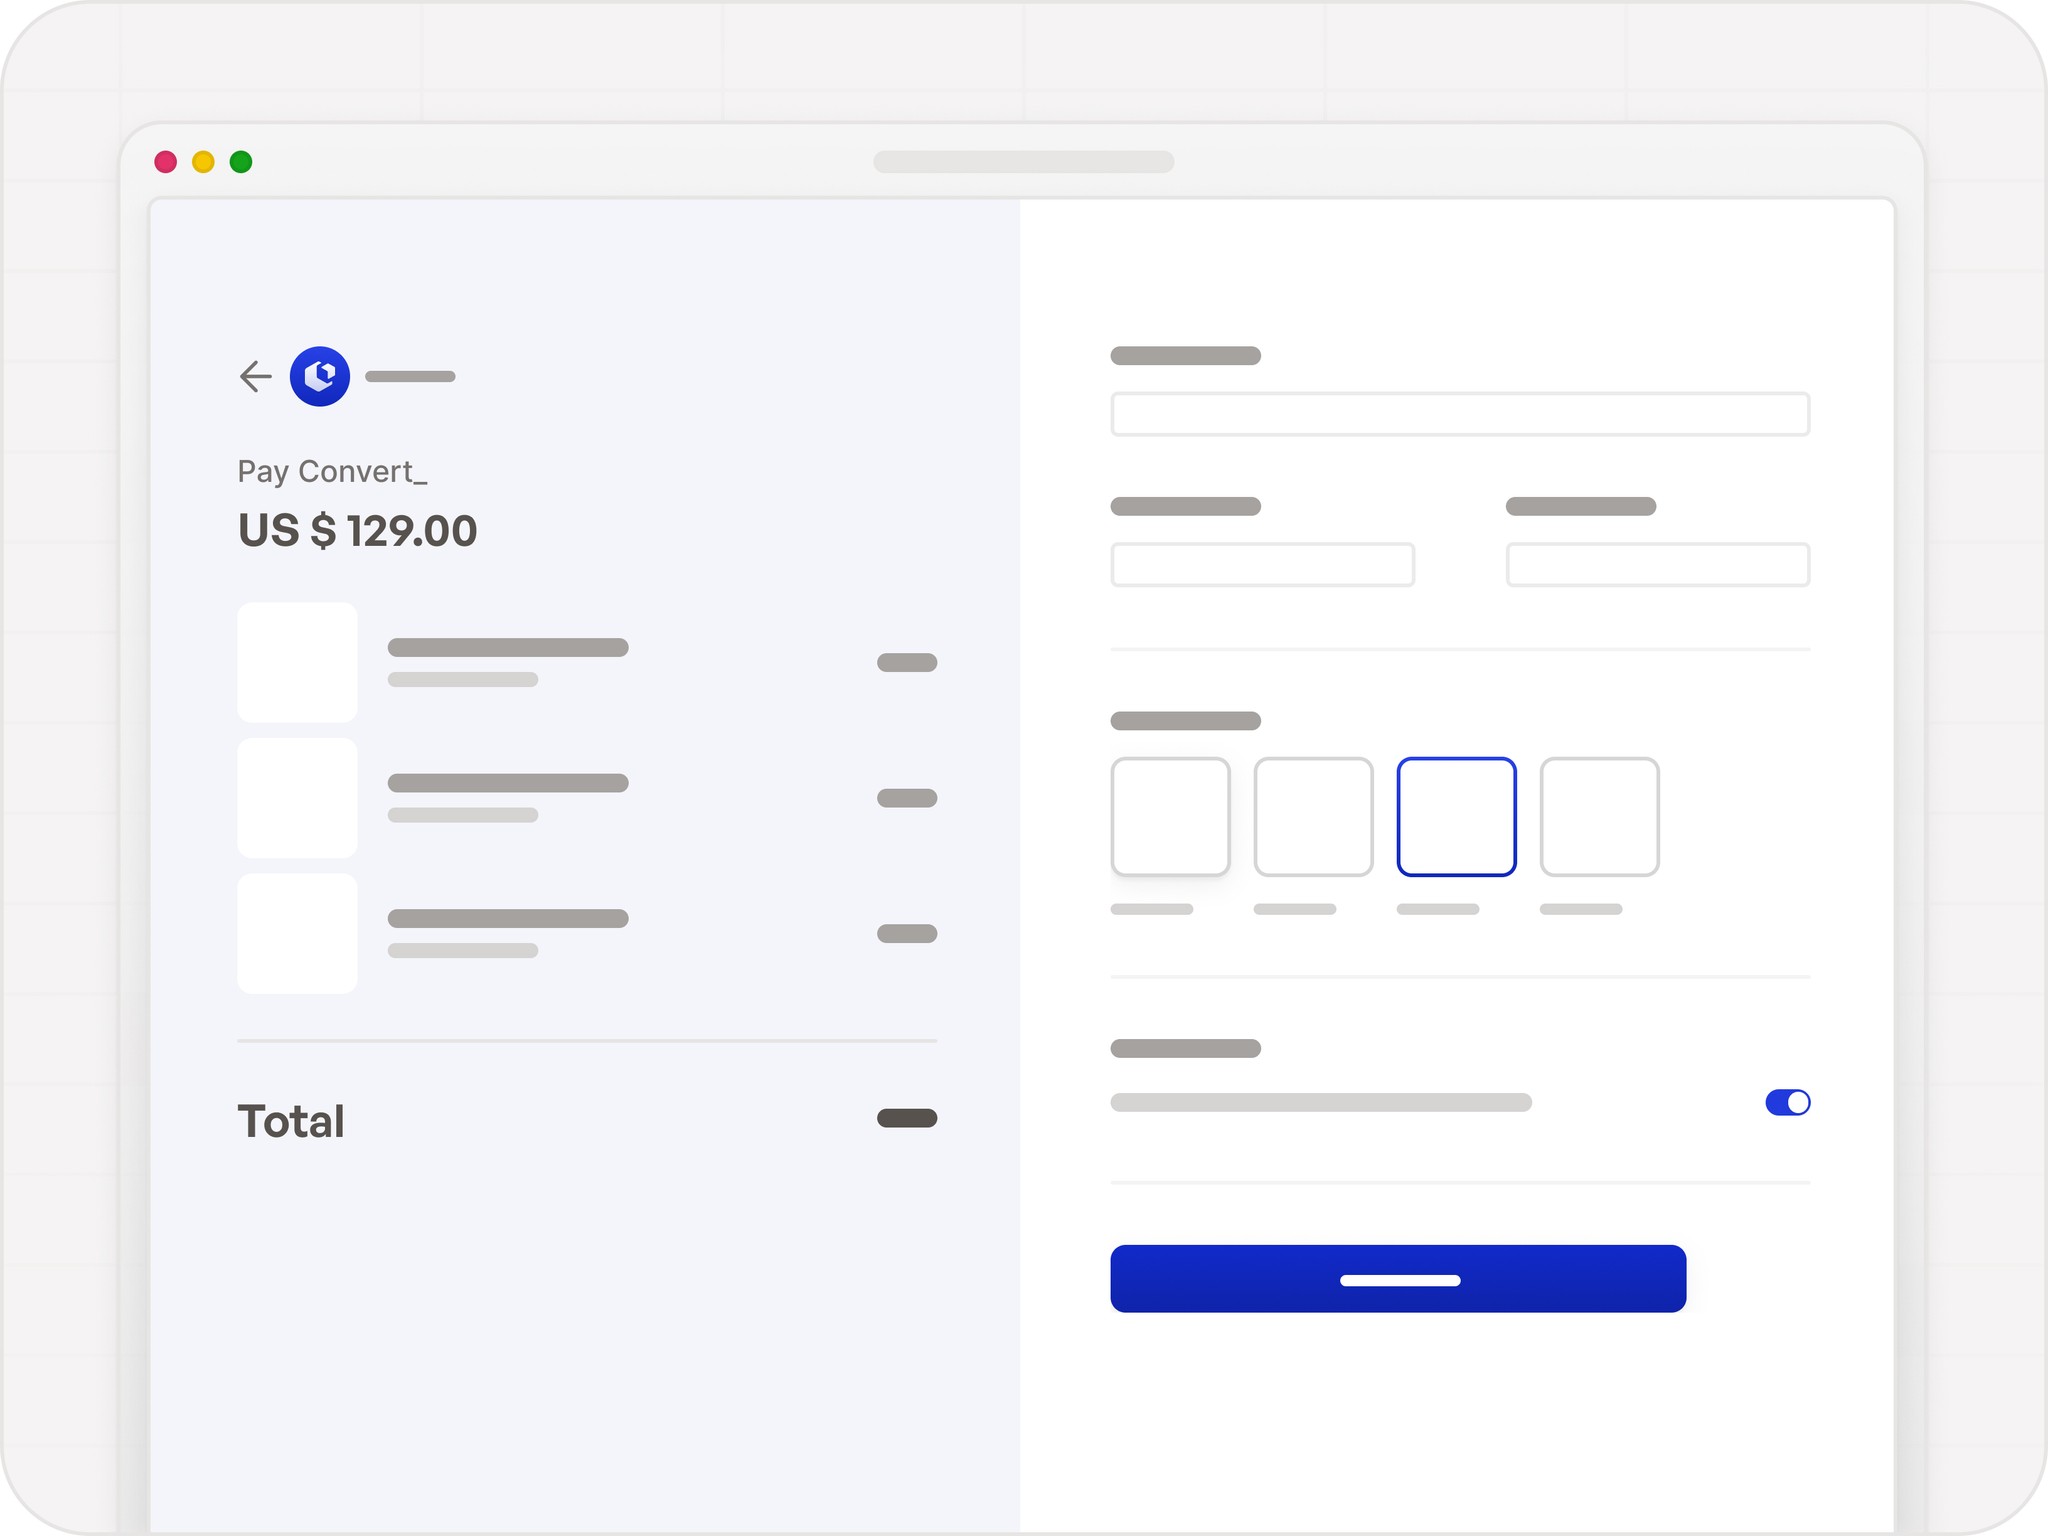This screenshot has height=1536, width=2048.
Task: Select the second payment option box
Action: (x=1313, y=817)
